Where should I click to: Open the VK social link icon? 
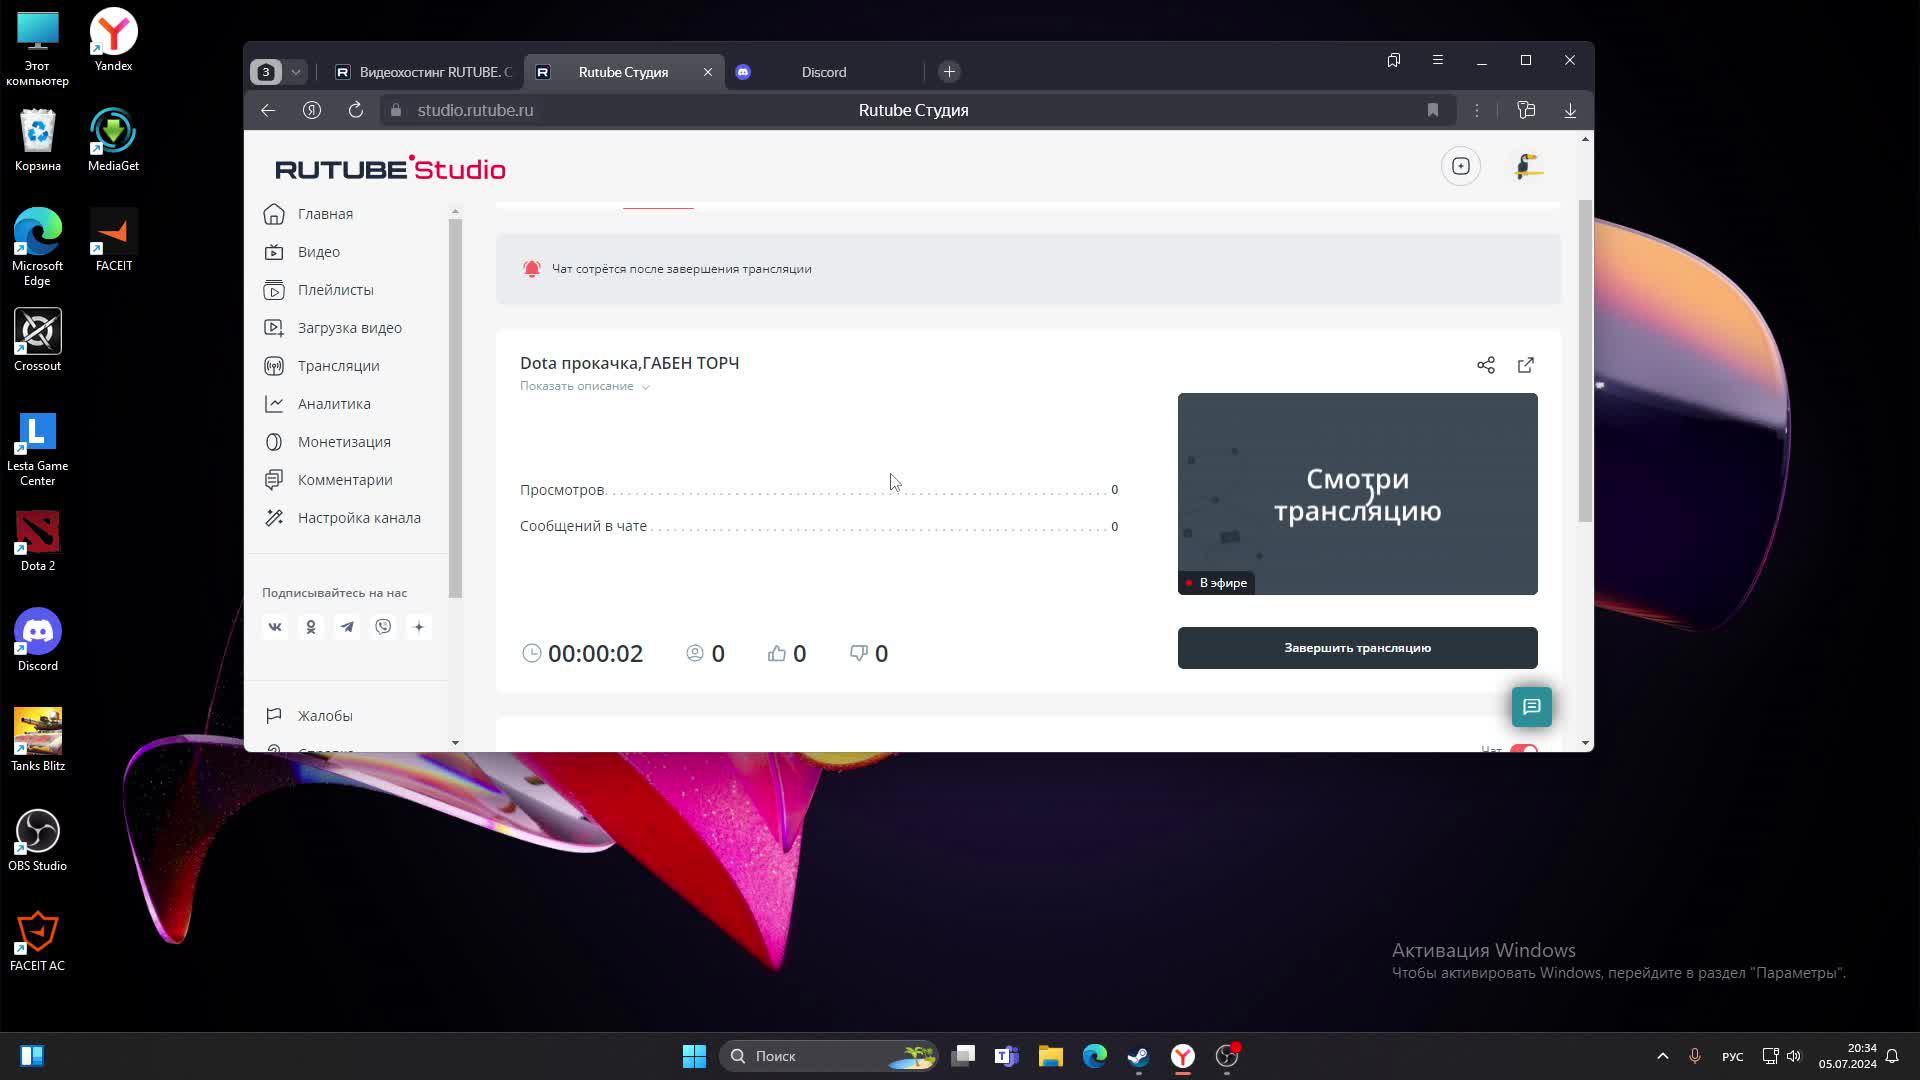point(275,627)
